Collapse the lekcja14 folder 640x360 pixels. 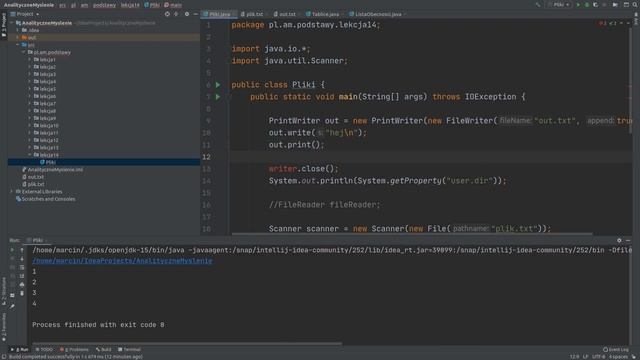click(30, 155)
